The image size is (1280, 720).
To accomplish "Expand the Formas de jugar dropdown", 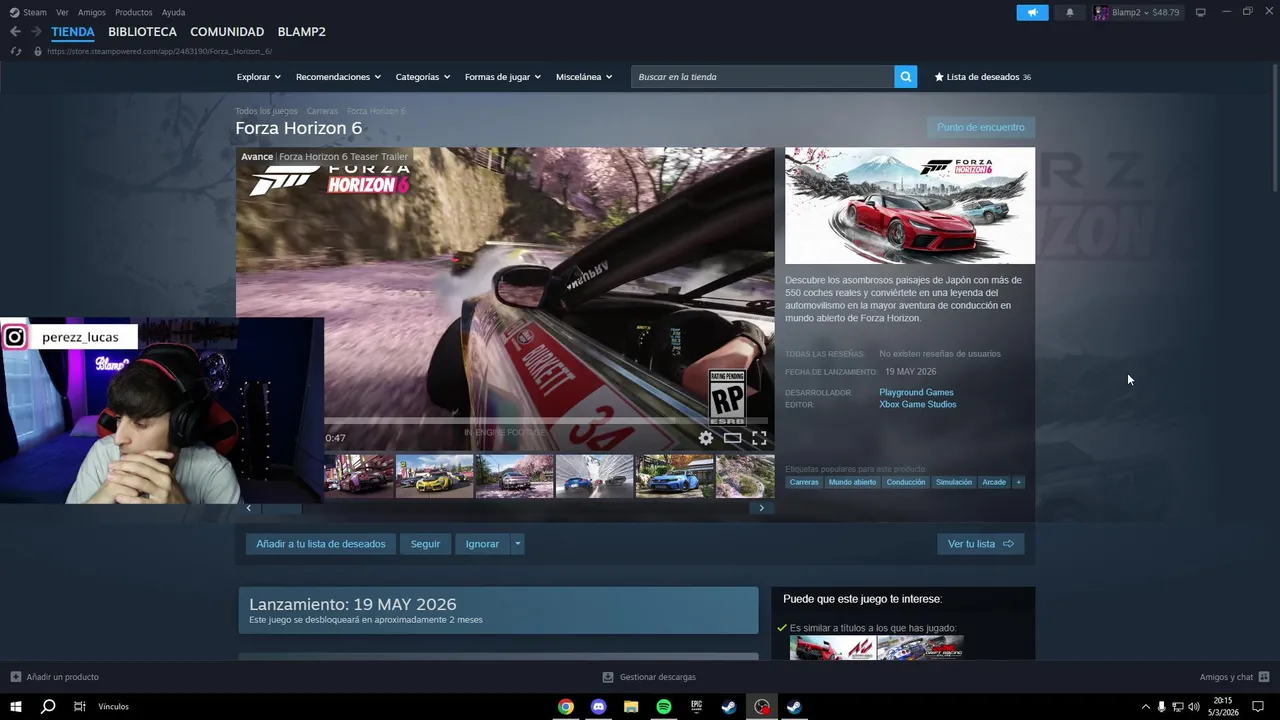I will (503, 77).
